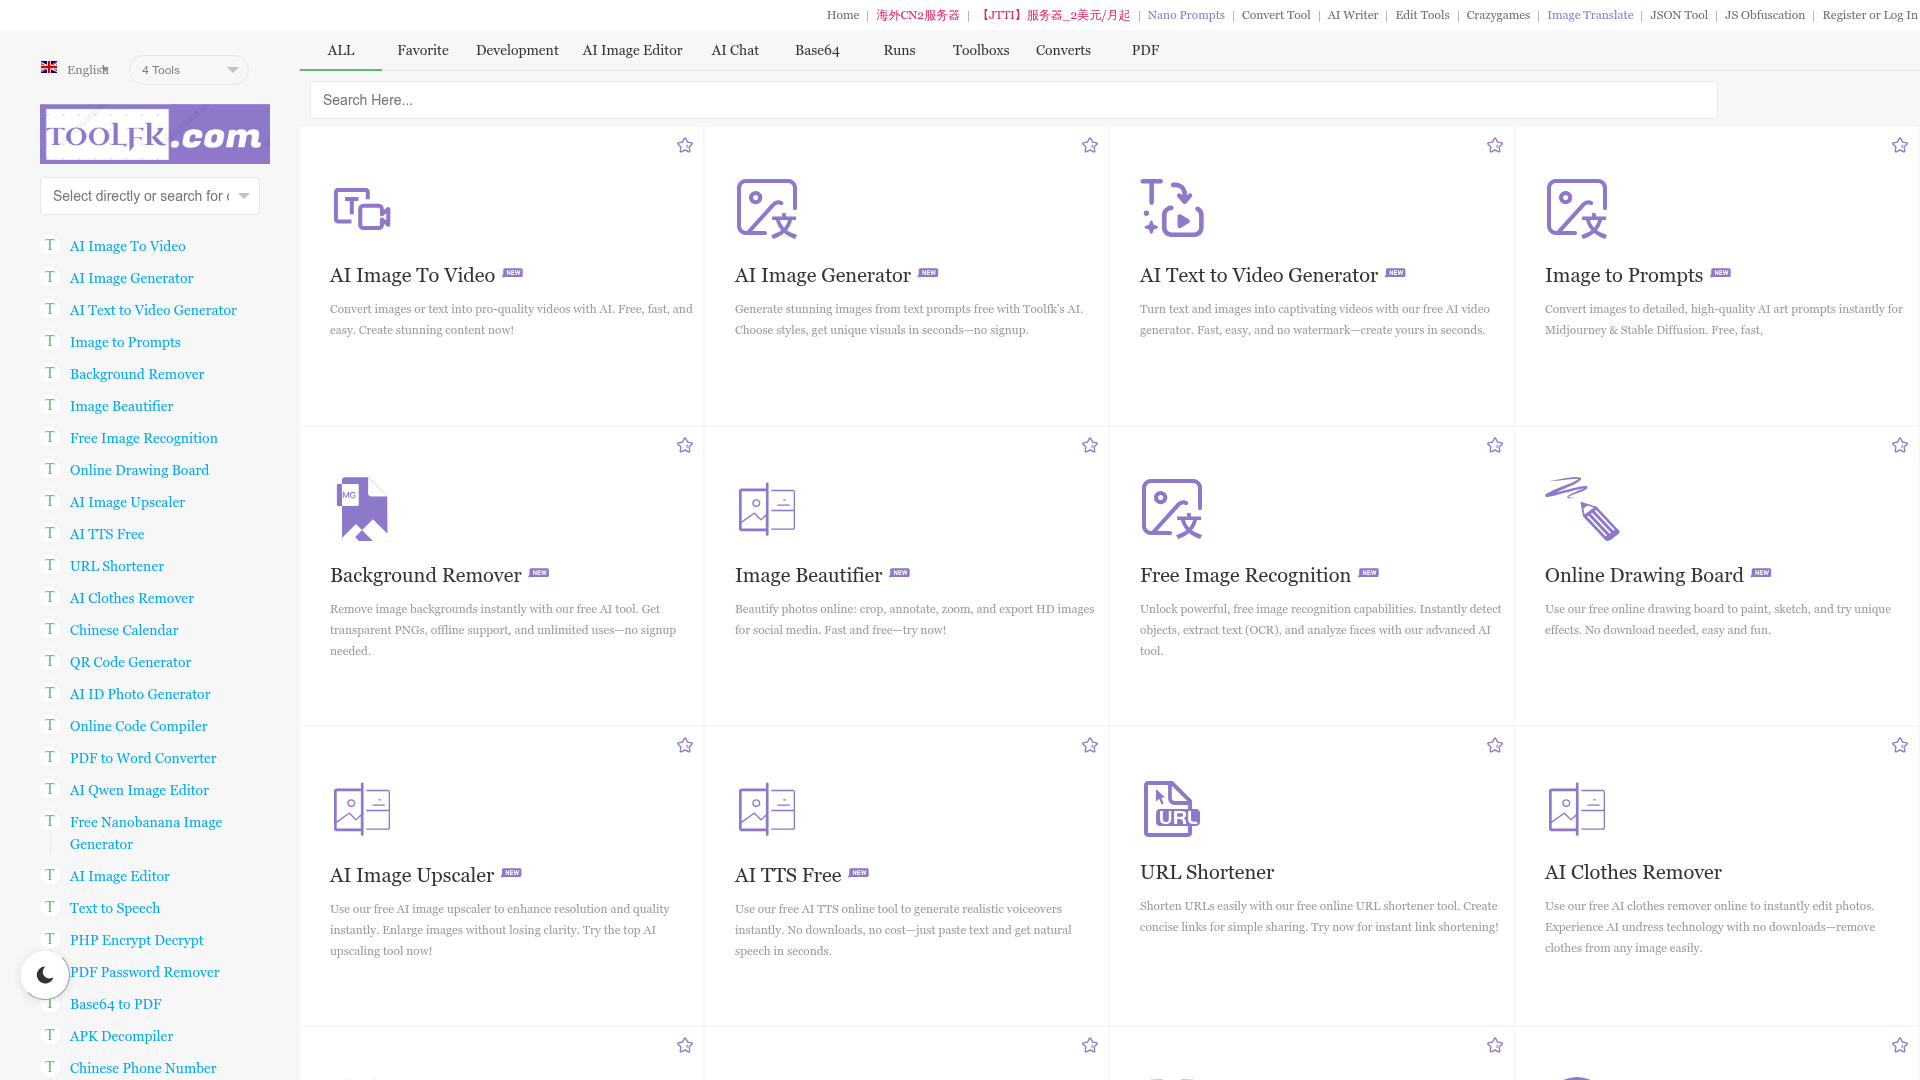Open the 4 Tools dropdown
This screenshot has height=1080, width=1920.
[x=189, y=70]
